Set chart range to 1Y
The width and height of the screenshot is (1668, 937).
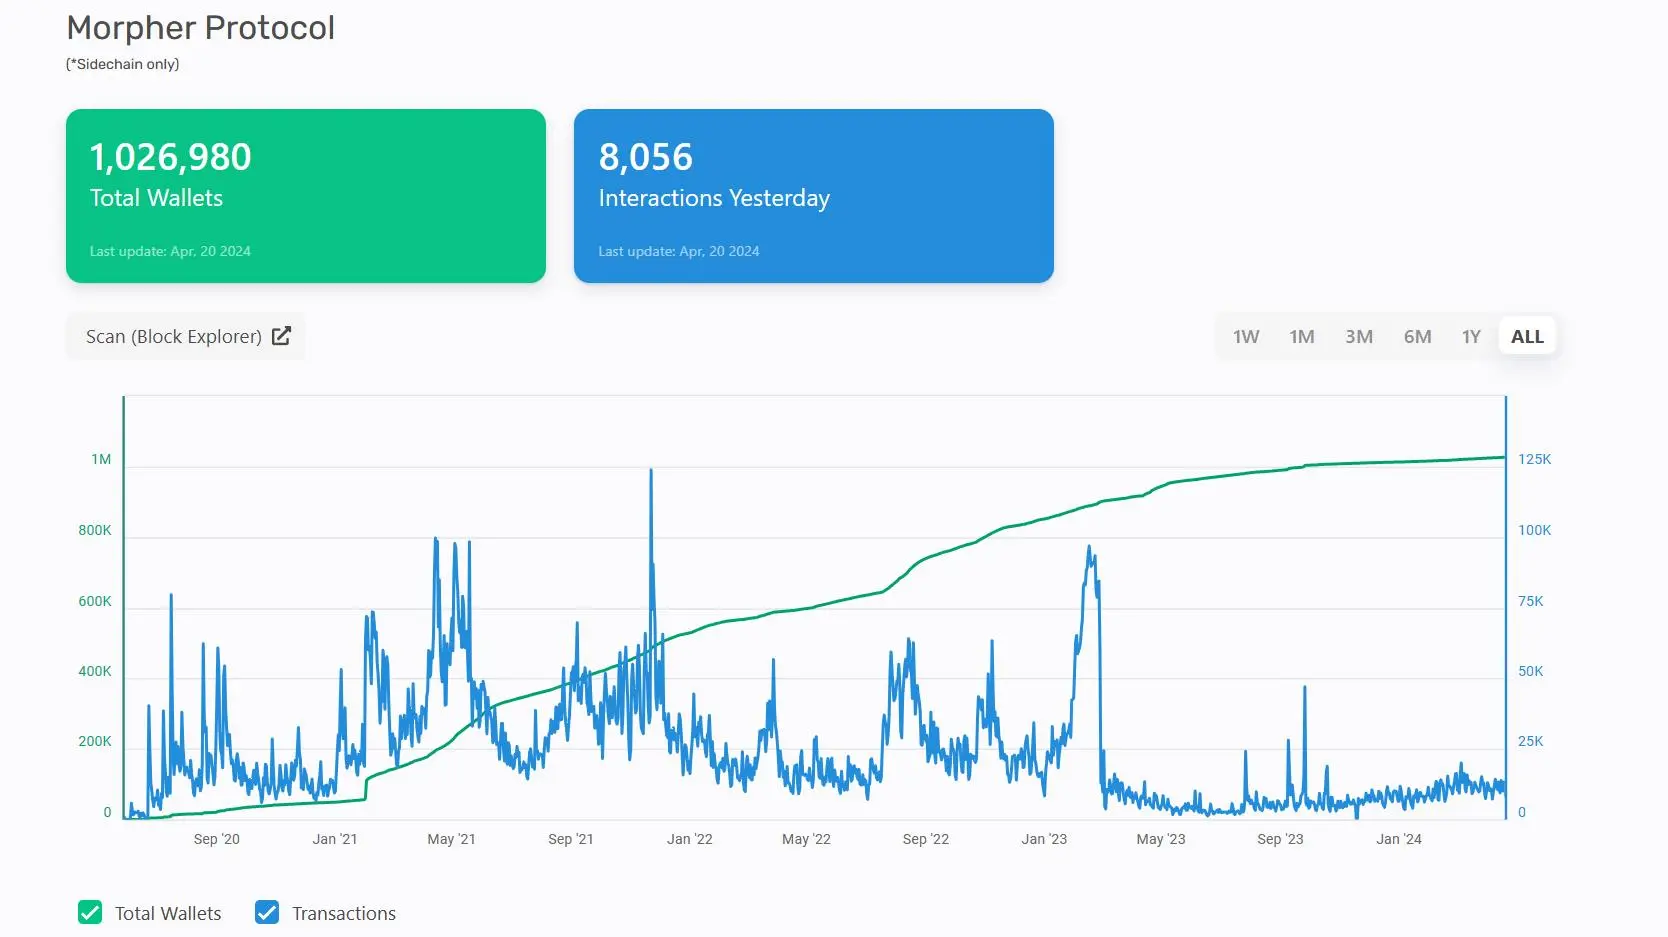pos(1471,337)
